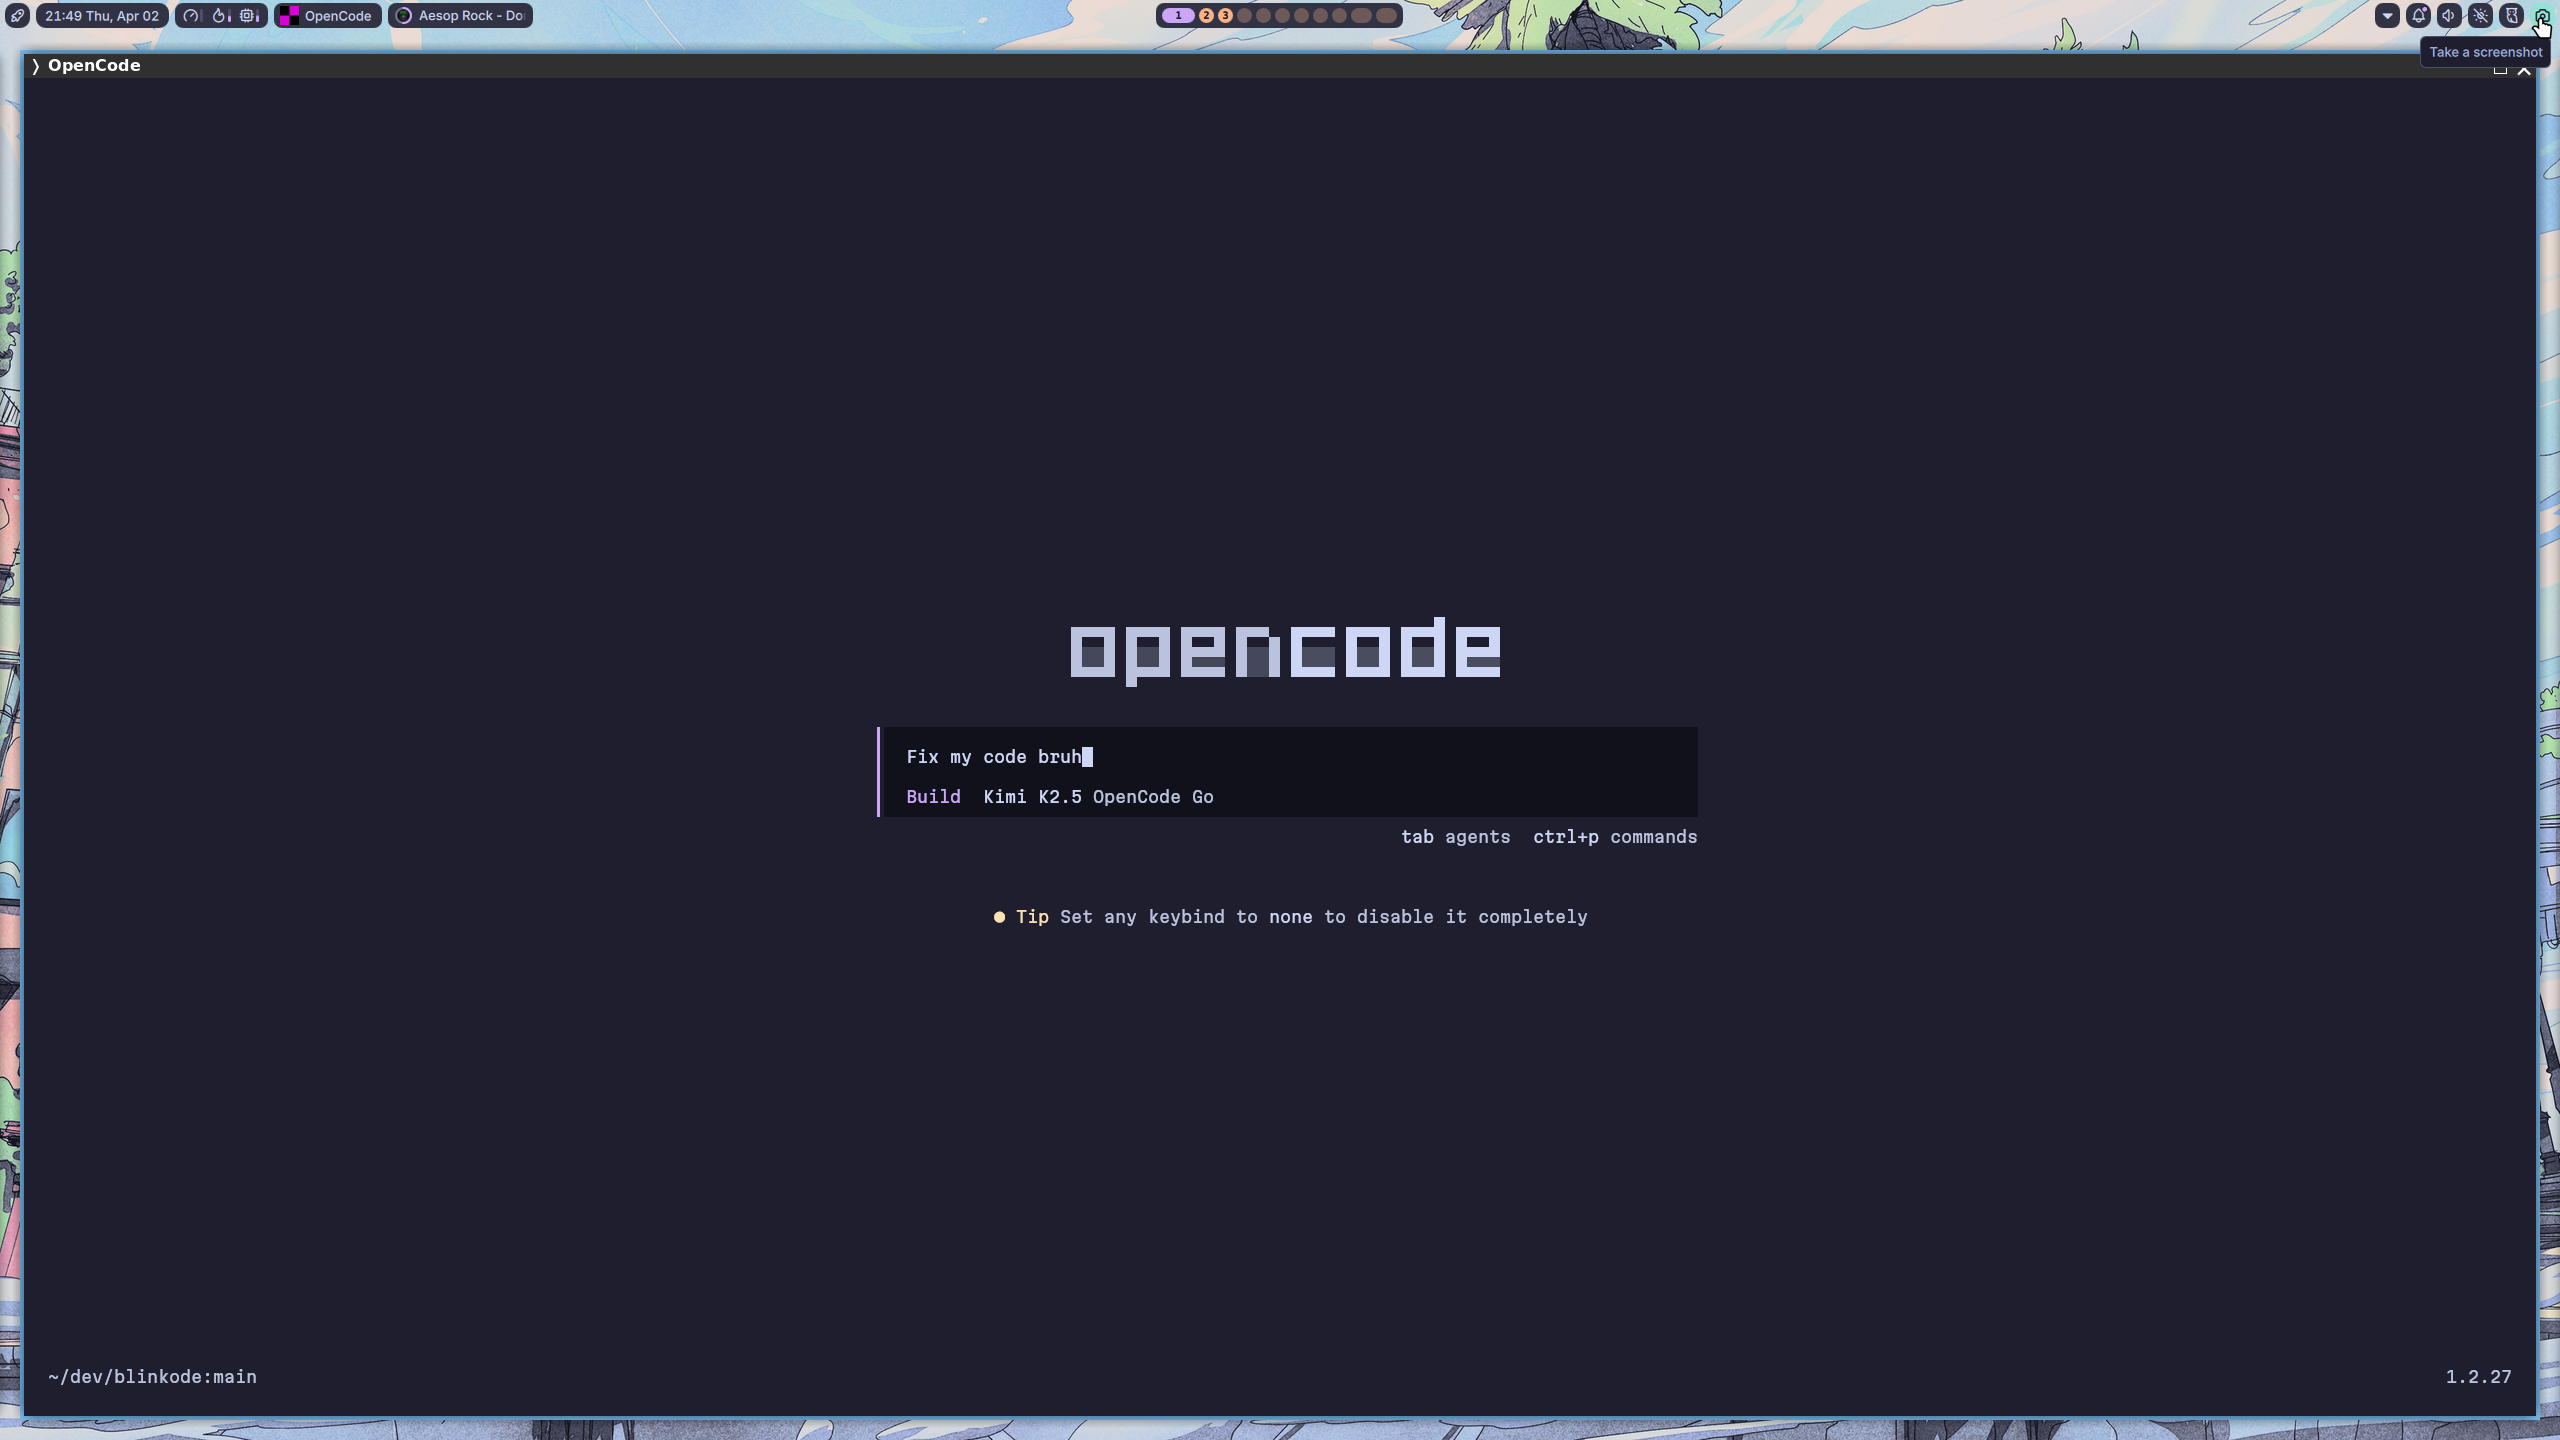Viewport: 2560px width, 1440px height.
Task: Click the owl-shaped icon in the tray
Action: pos(2511,16)
